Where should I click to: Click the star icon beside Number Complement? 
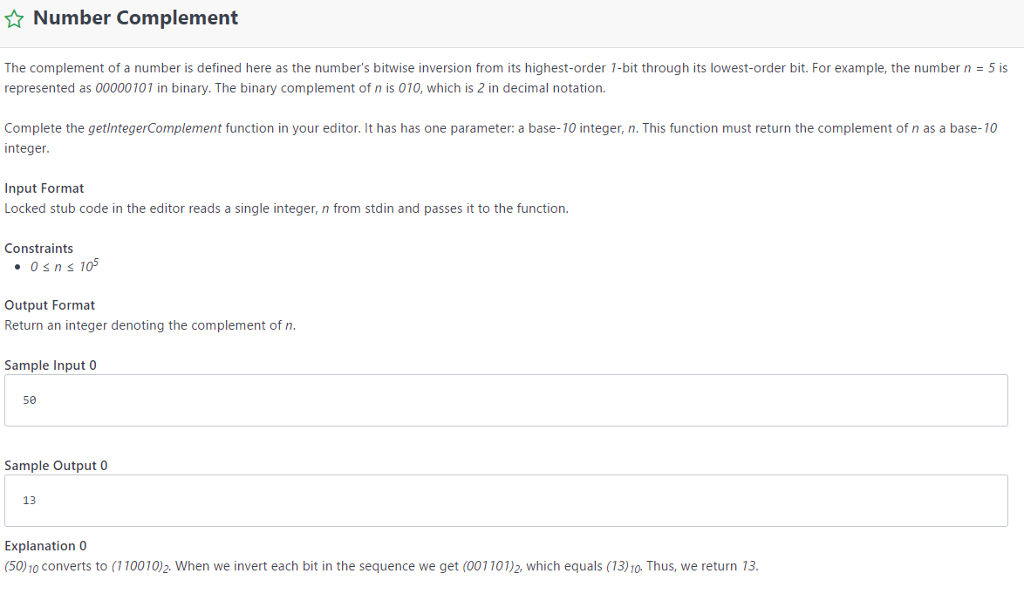pyautogui.click(x=16, y=19)
